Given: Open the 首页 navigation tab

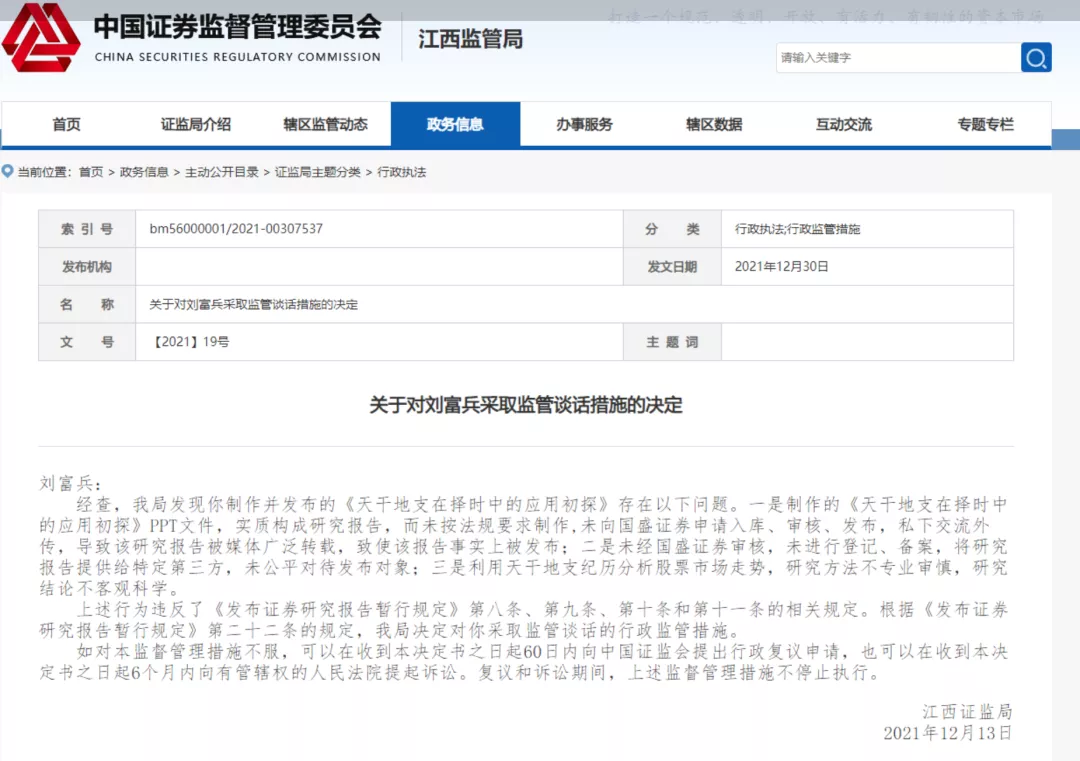Looking at the screenshot, I should click(66, 125).
